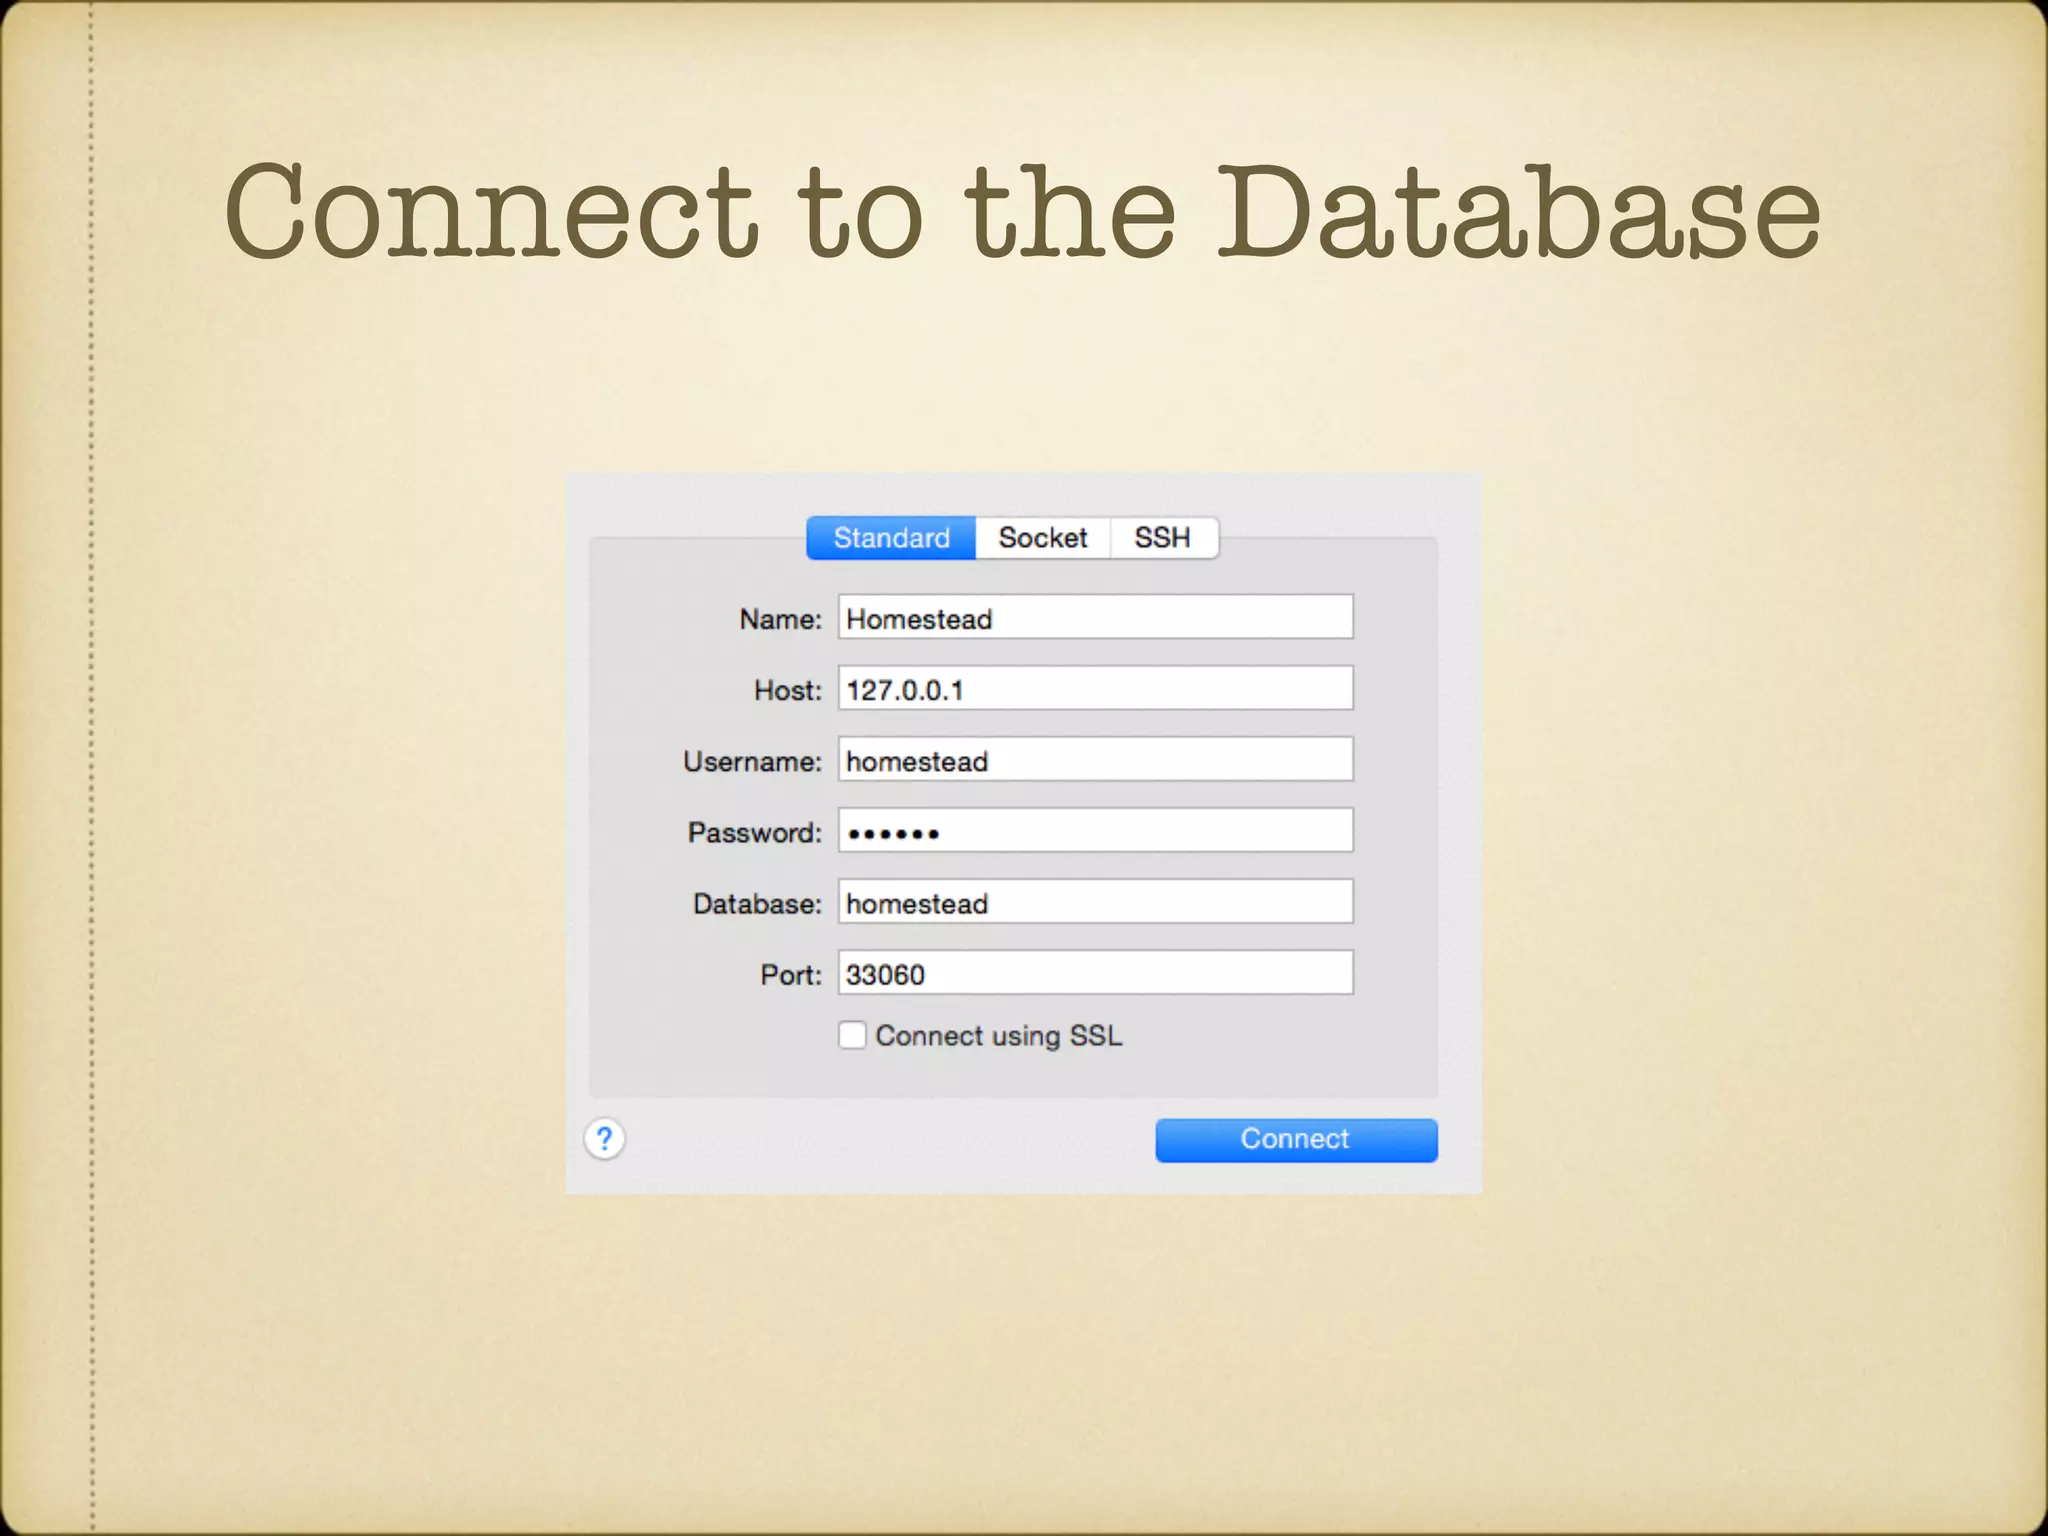Click the 'Port:' field label
The image size is (2048, 1536).
click(791, 975)
